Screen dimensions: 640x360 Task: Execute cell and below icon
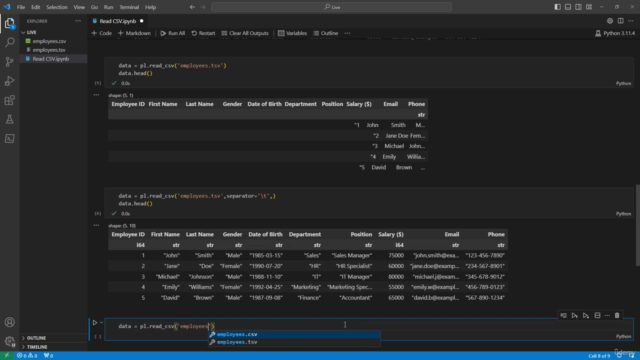tap(586, 316)
